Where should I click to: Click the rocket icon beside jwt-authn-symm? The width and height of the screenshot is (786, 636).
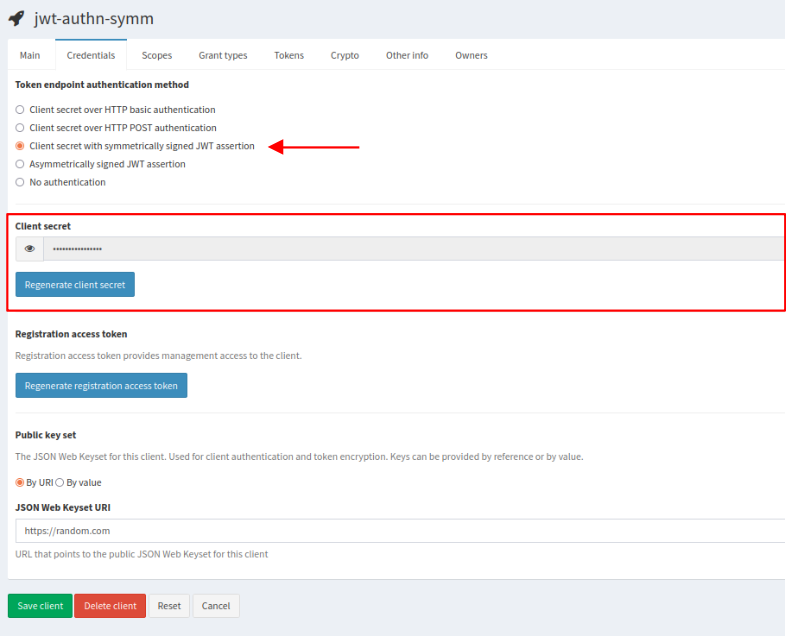pos(16,18)
